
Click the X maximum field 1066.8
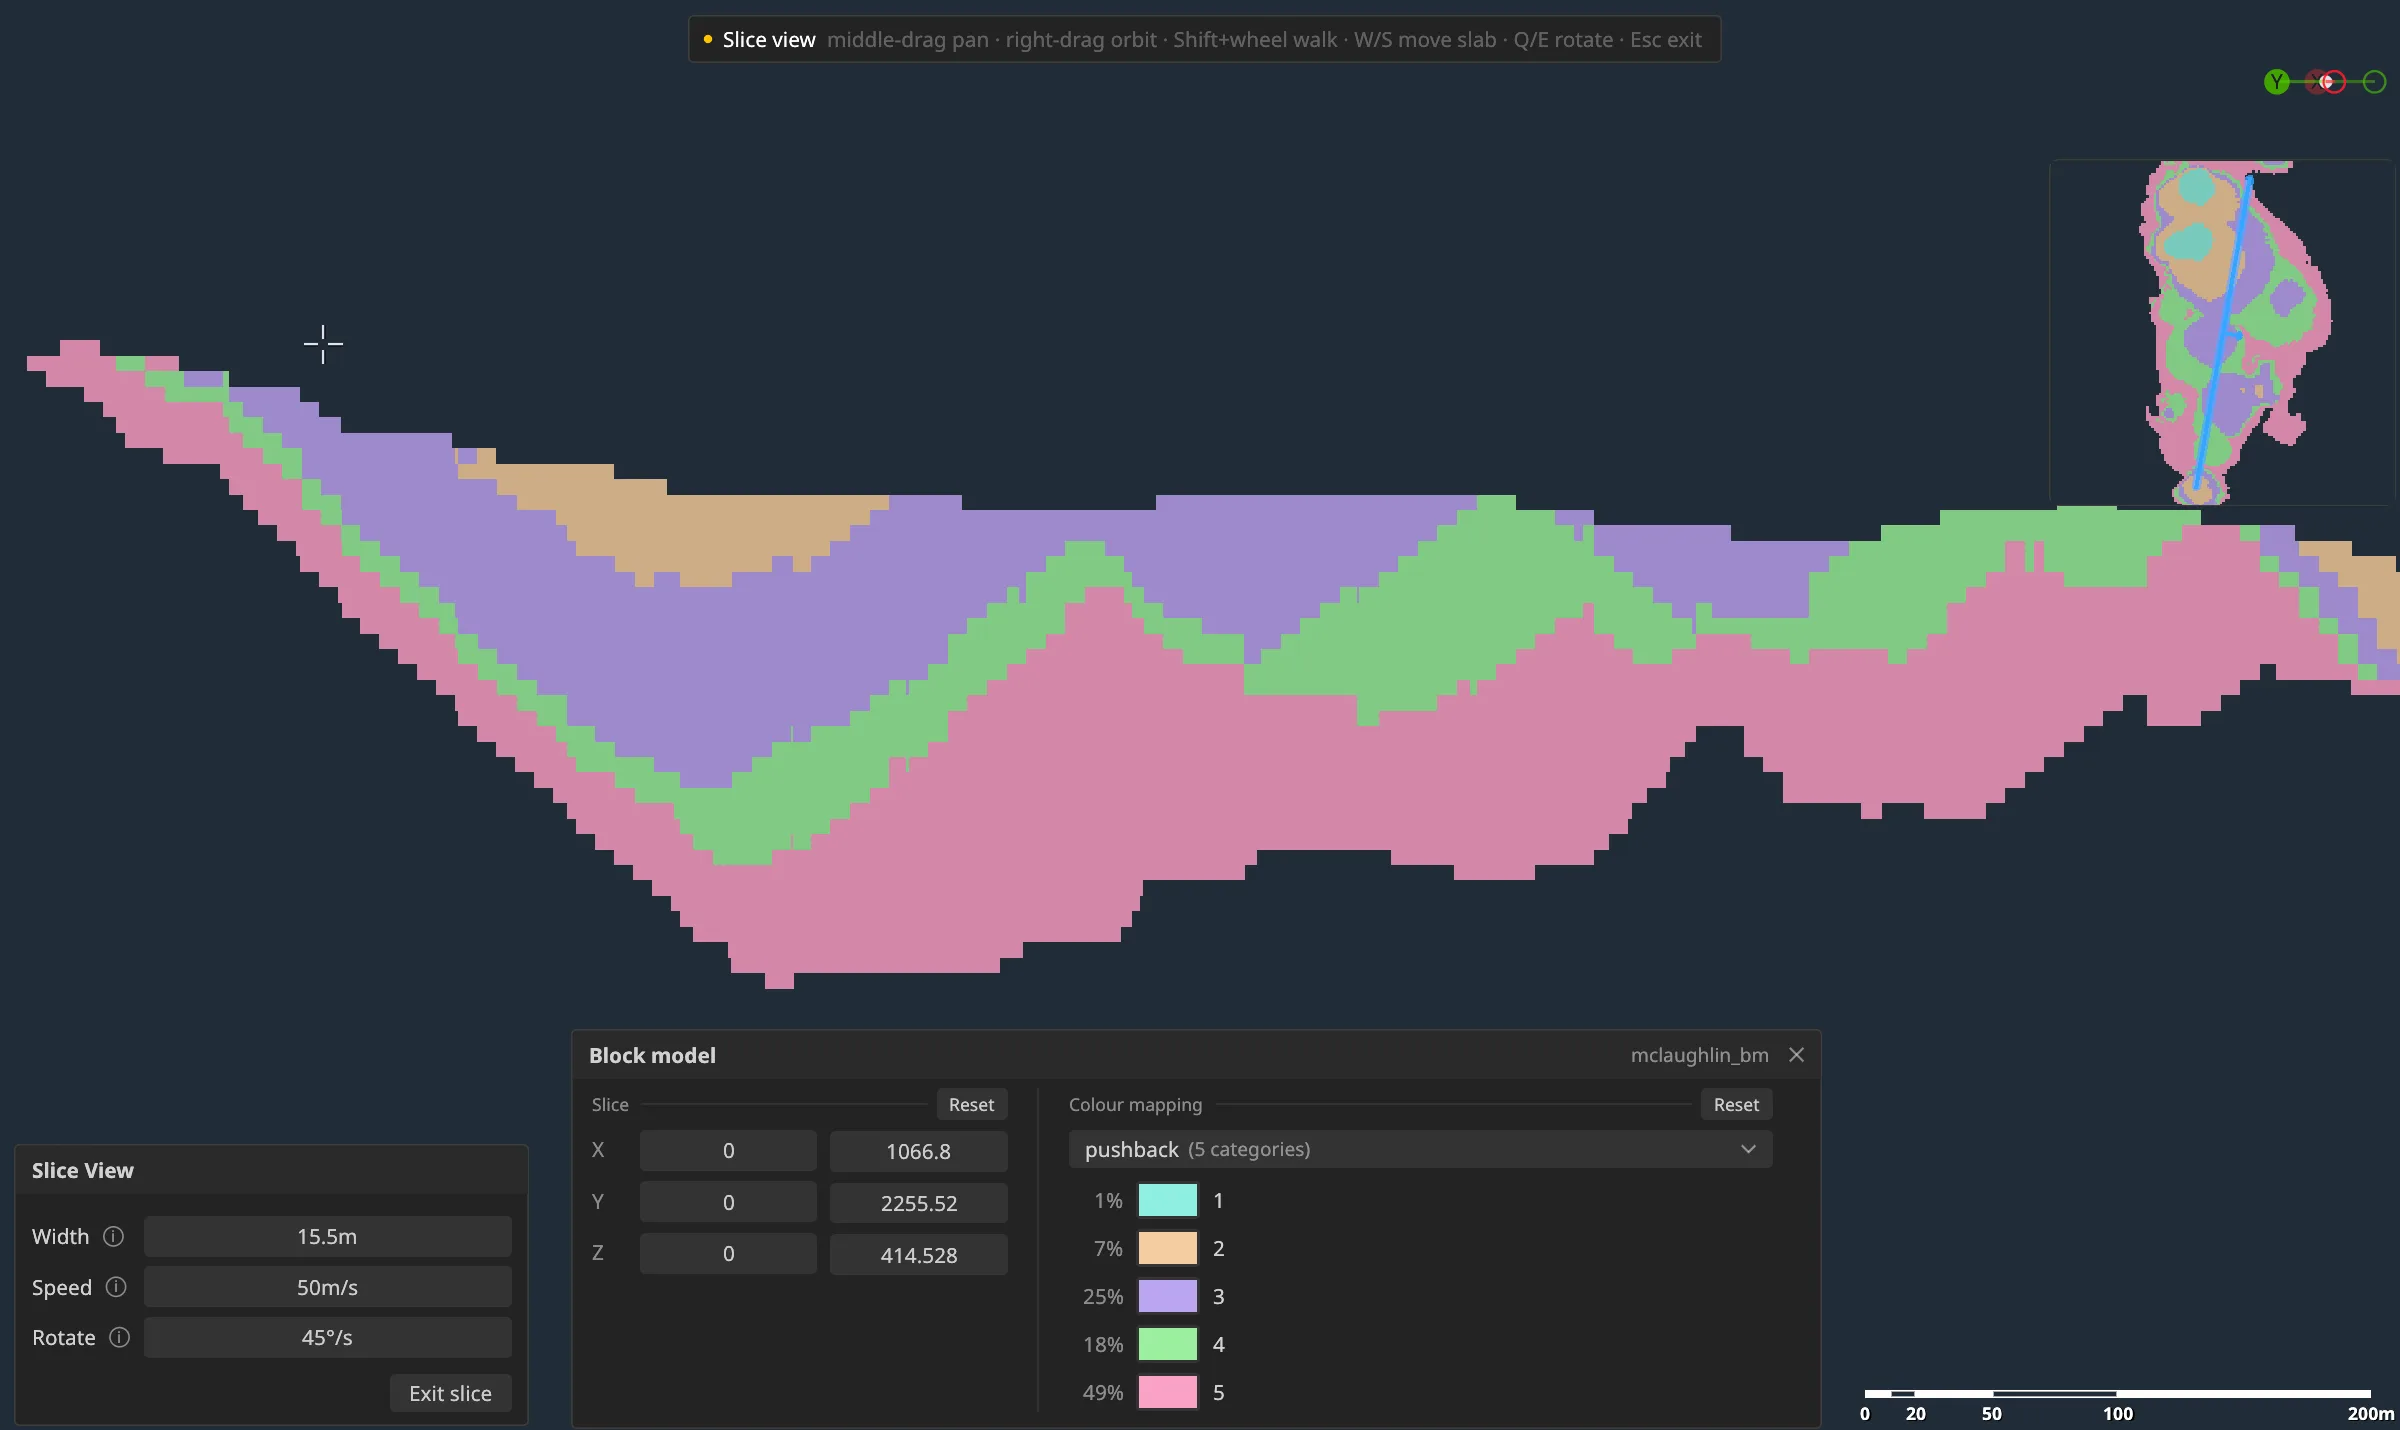point(918,1152)
